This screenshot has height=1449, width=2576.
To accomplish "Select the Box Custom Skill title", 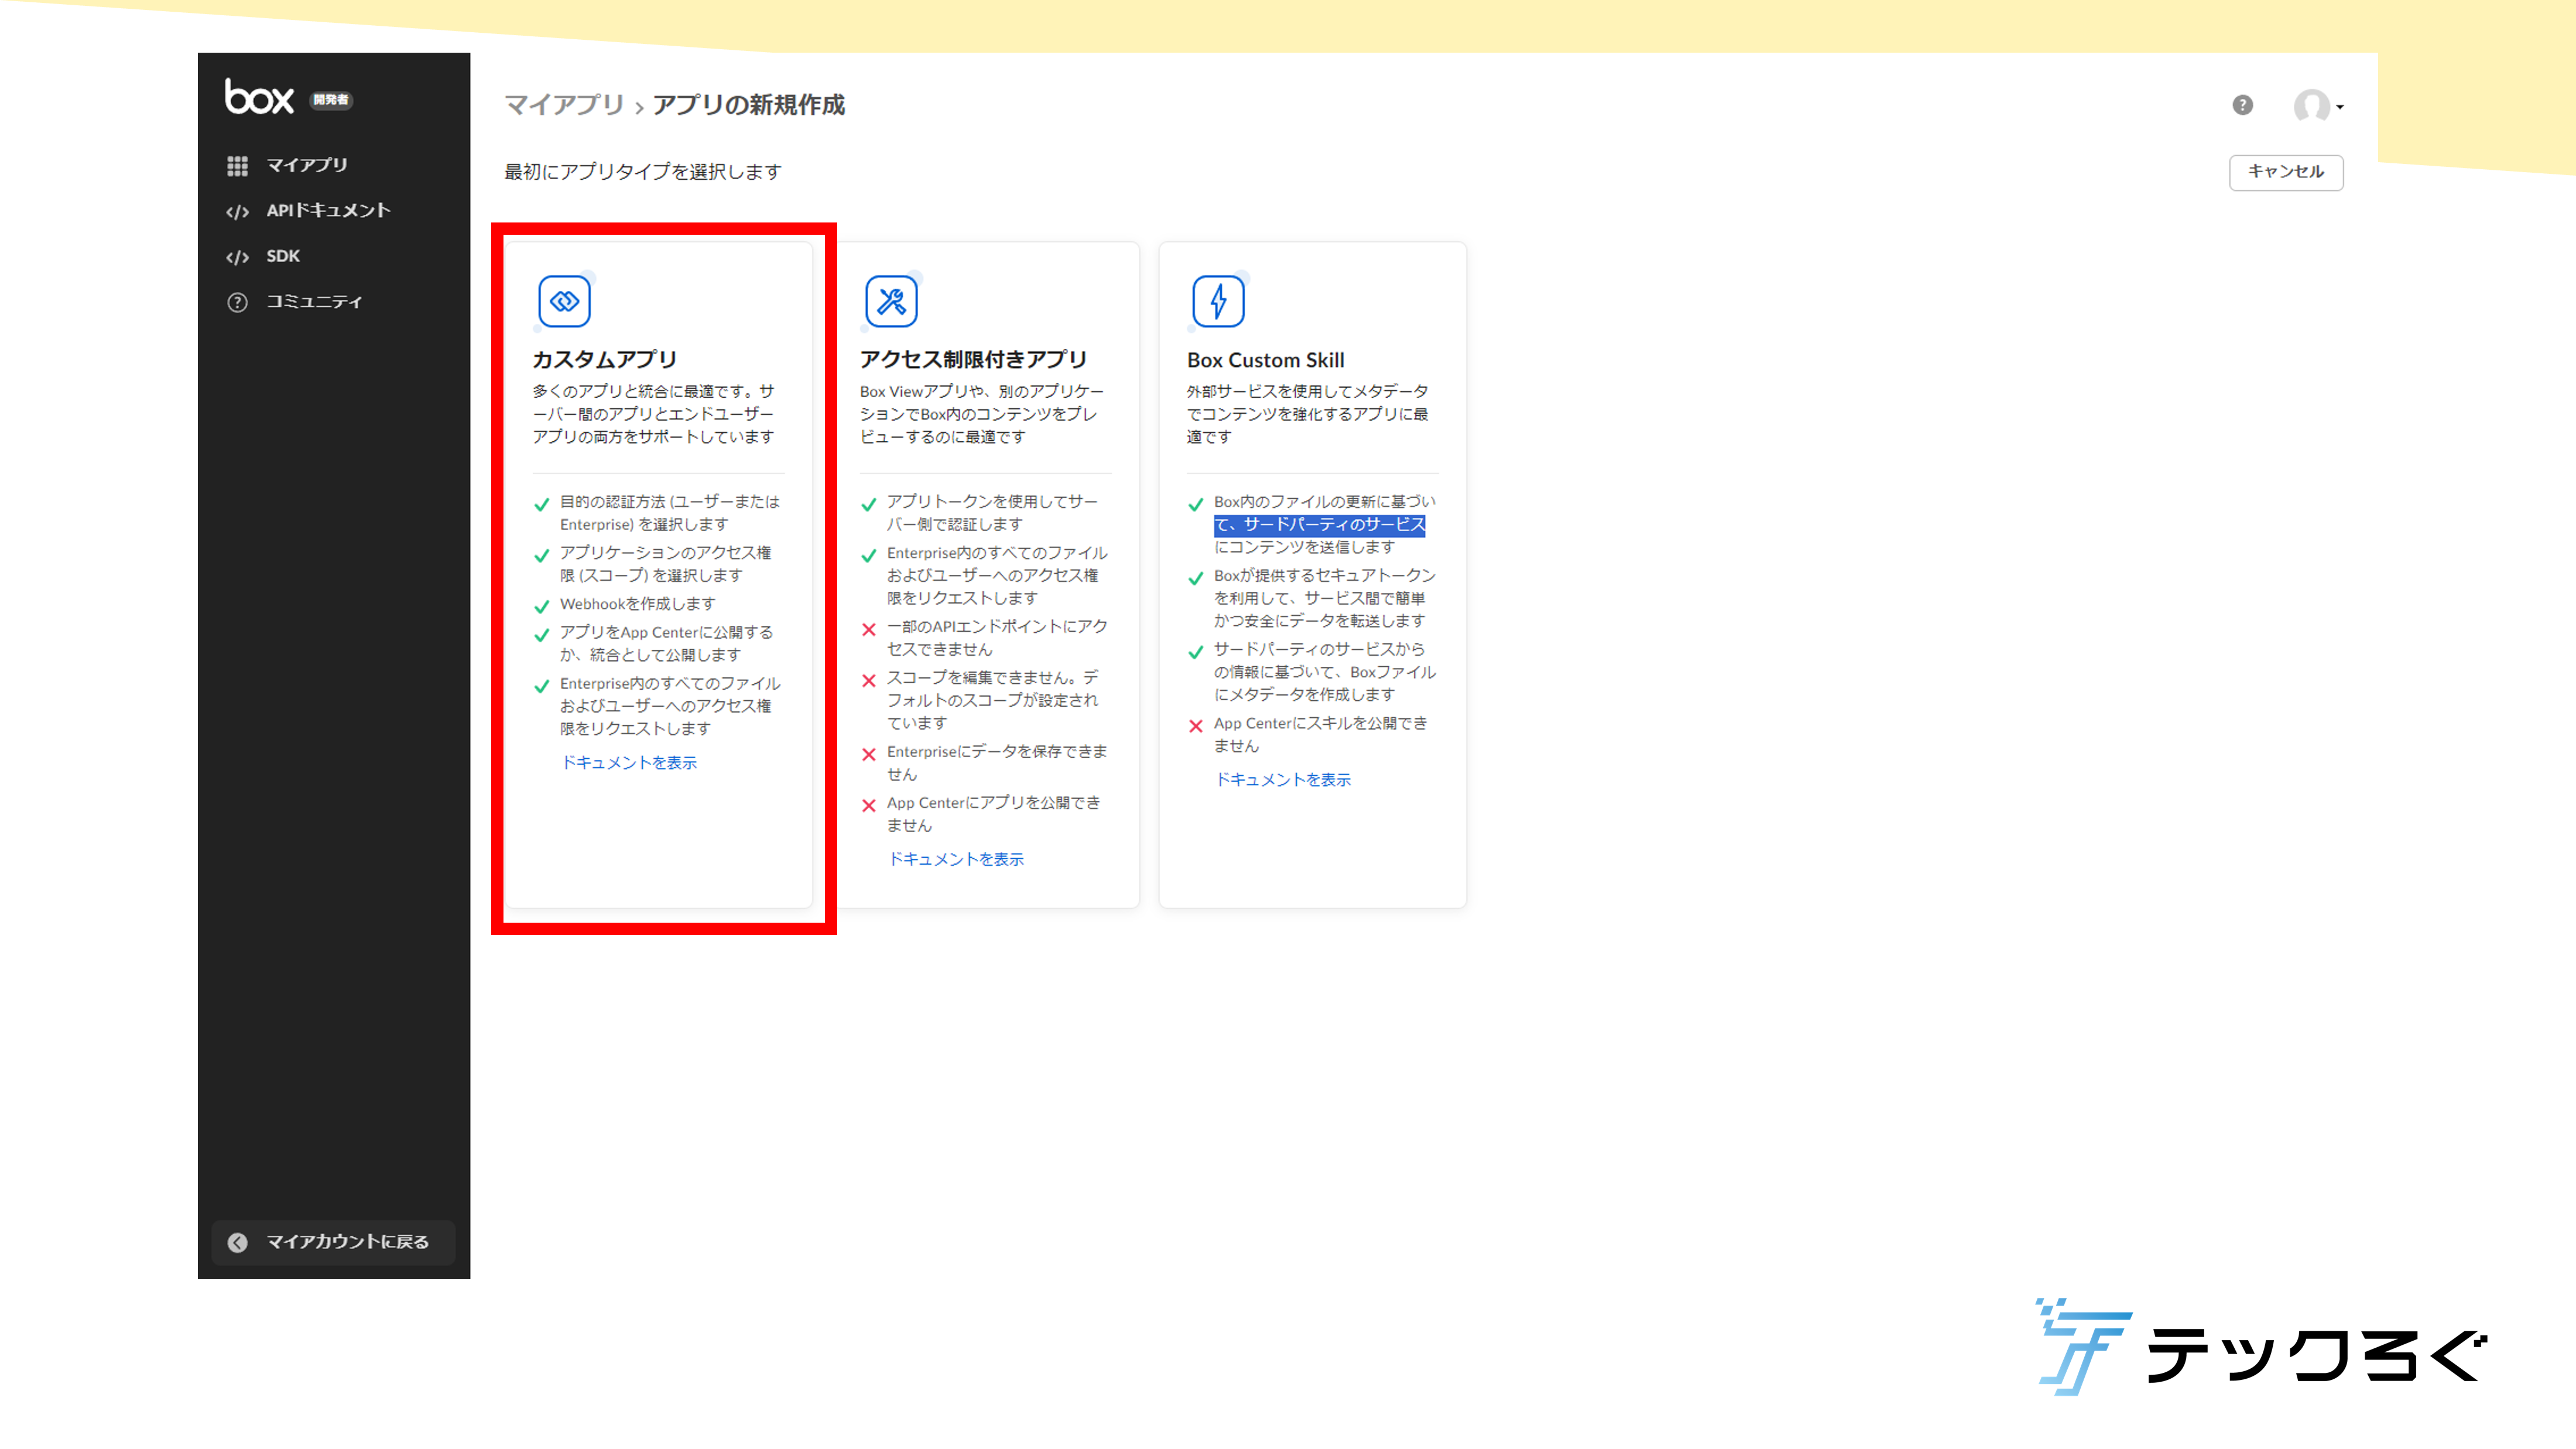I will coord(1266,360).
